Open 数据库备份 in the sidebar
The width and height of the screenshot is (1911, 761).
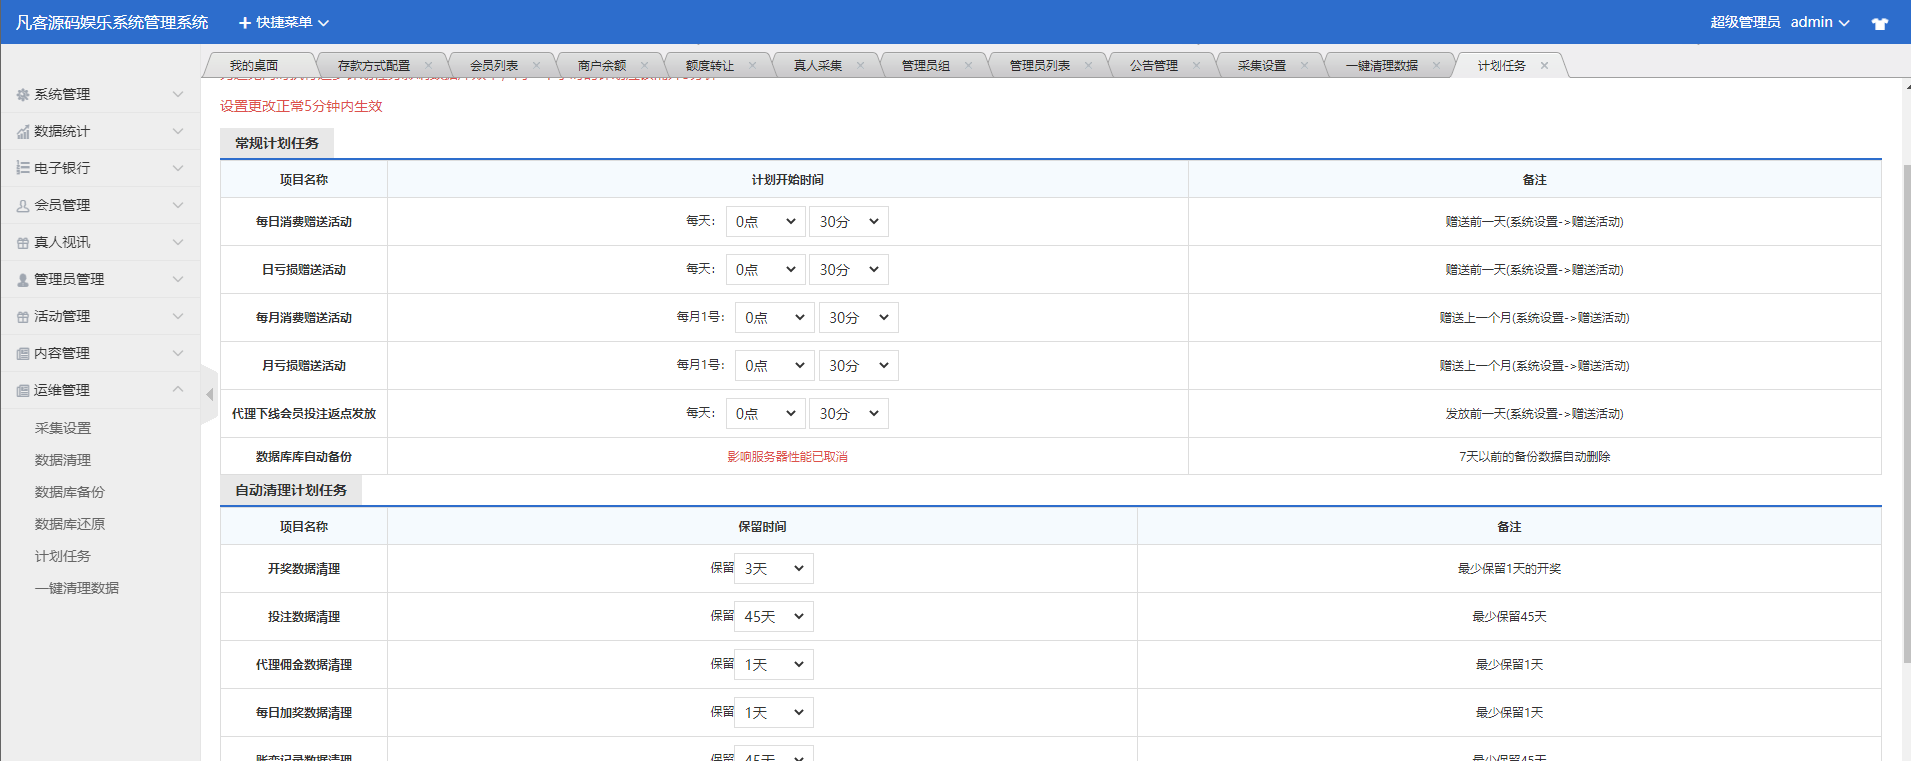pyautogui.click(x=70, y=492)
